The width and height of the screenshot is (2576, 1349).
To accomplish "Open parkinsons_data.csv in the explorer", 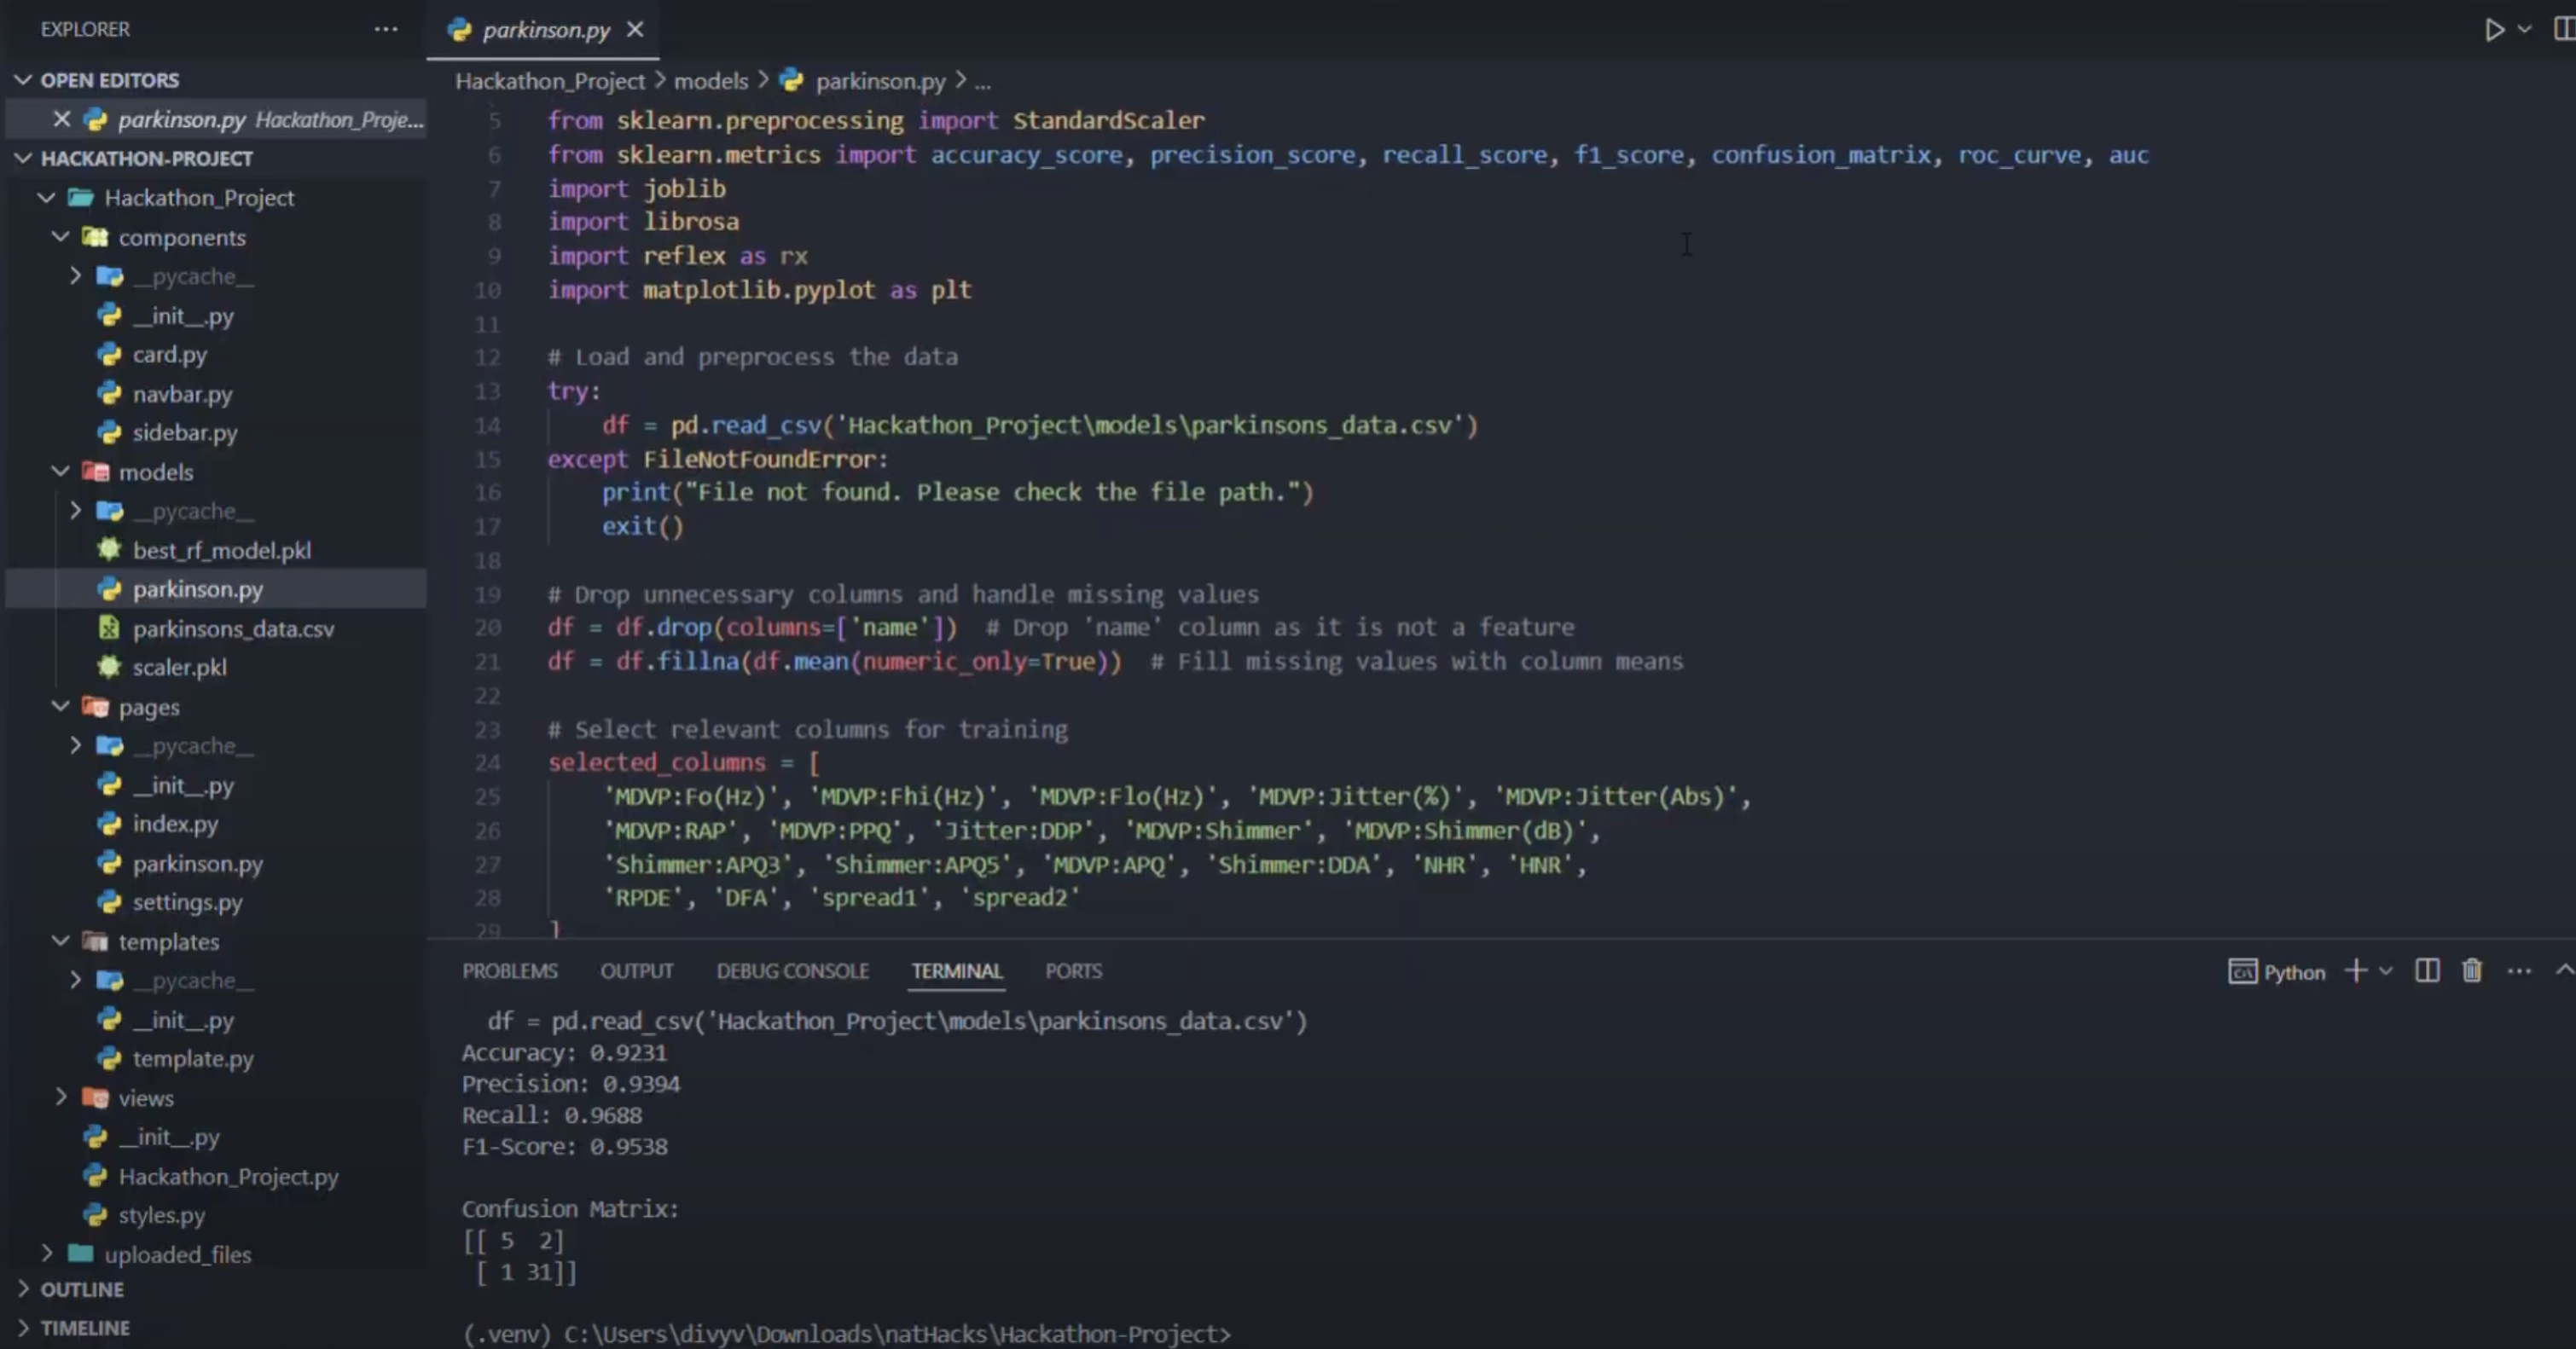I will point(233,629).
